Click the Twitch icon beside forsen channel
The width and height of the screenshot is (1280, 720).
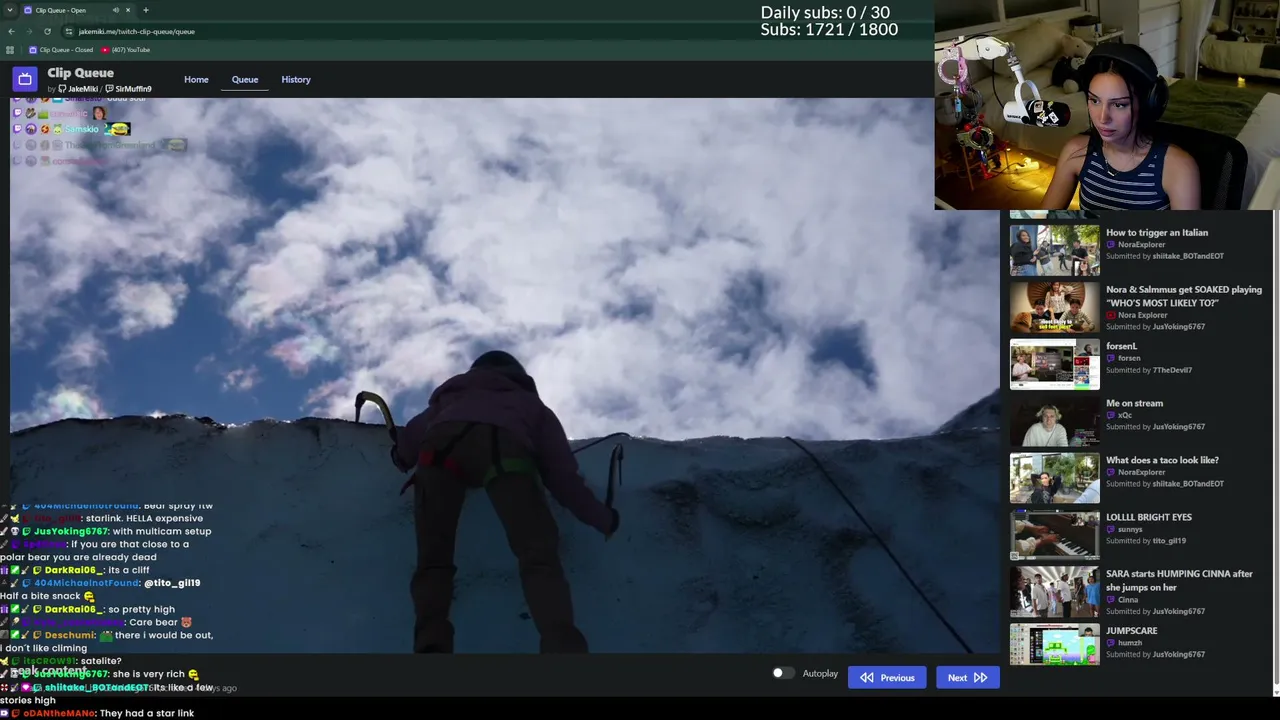[x=1110, y=358]
